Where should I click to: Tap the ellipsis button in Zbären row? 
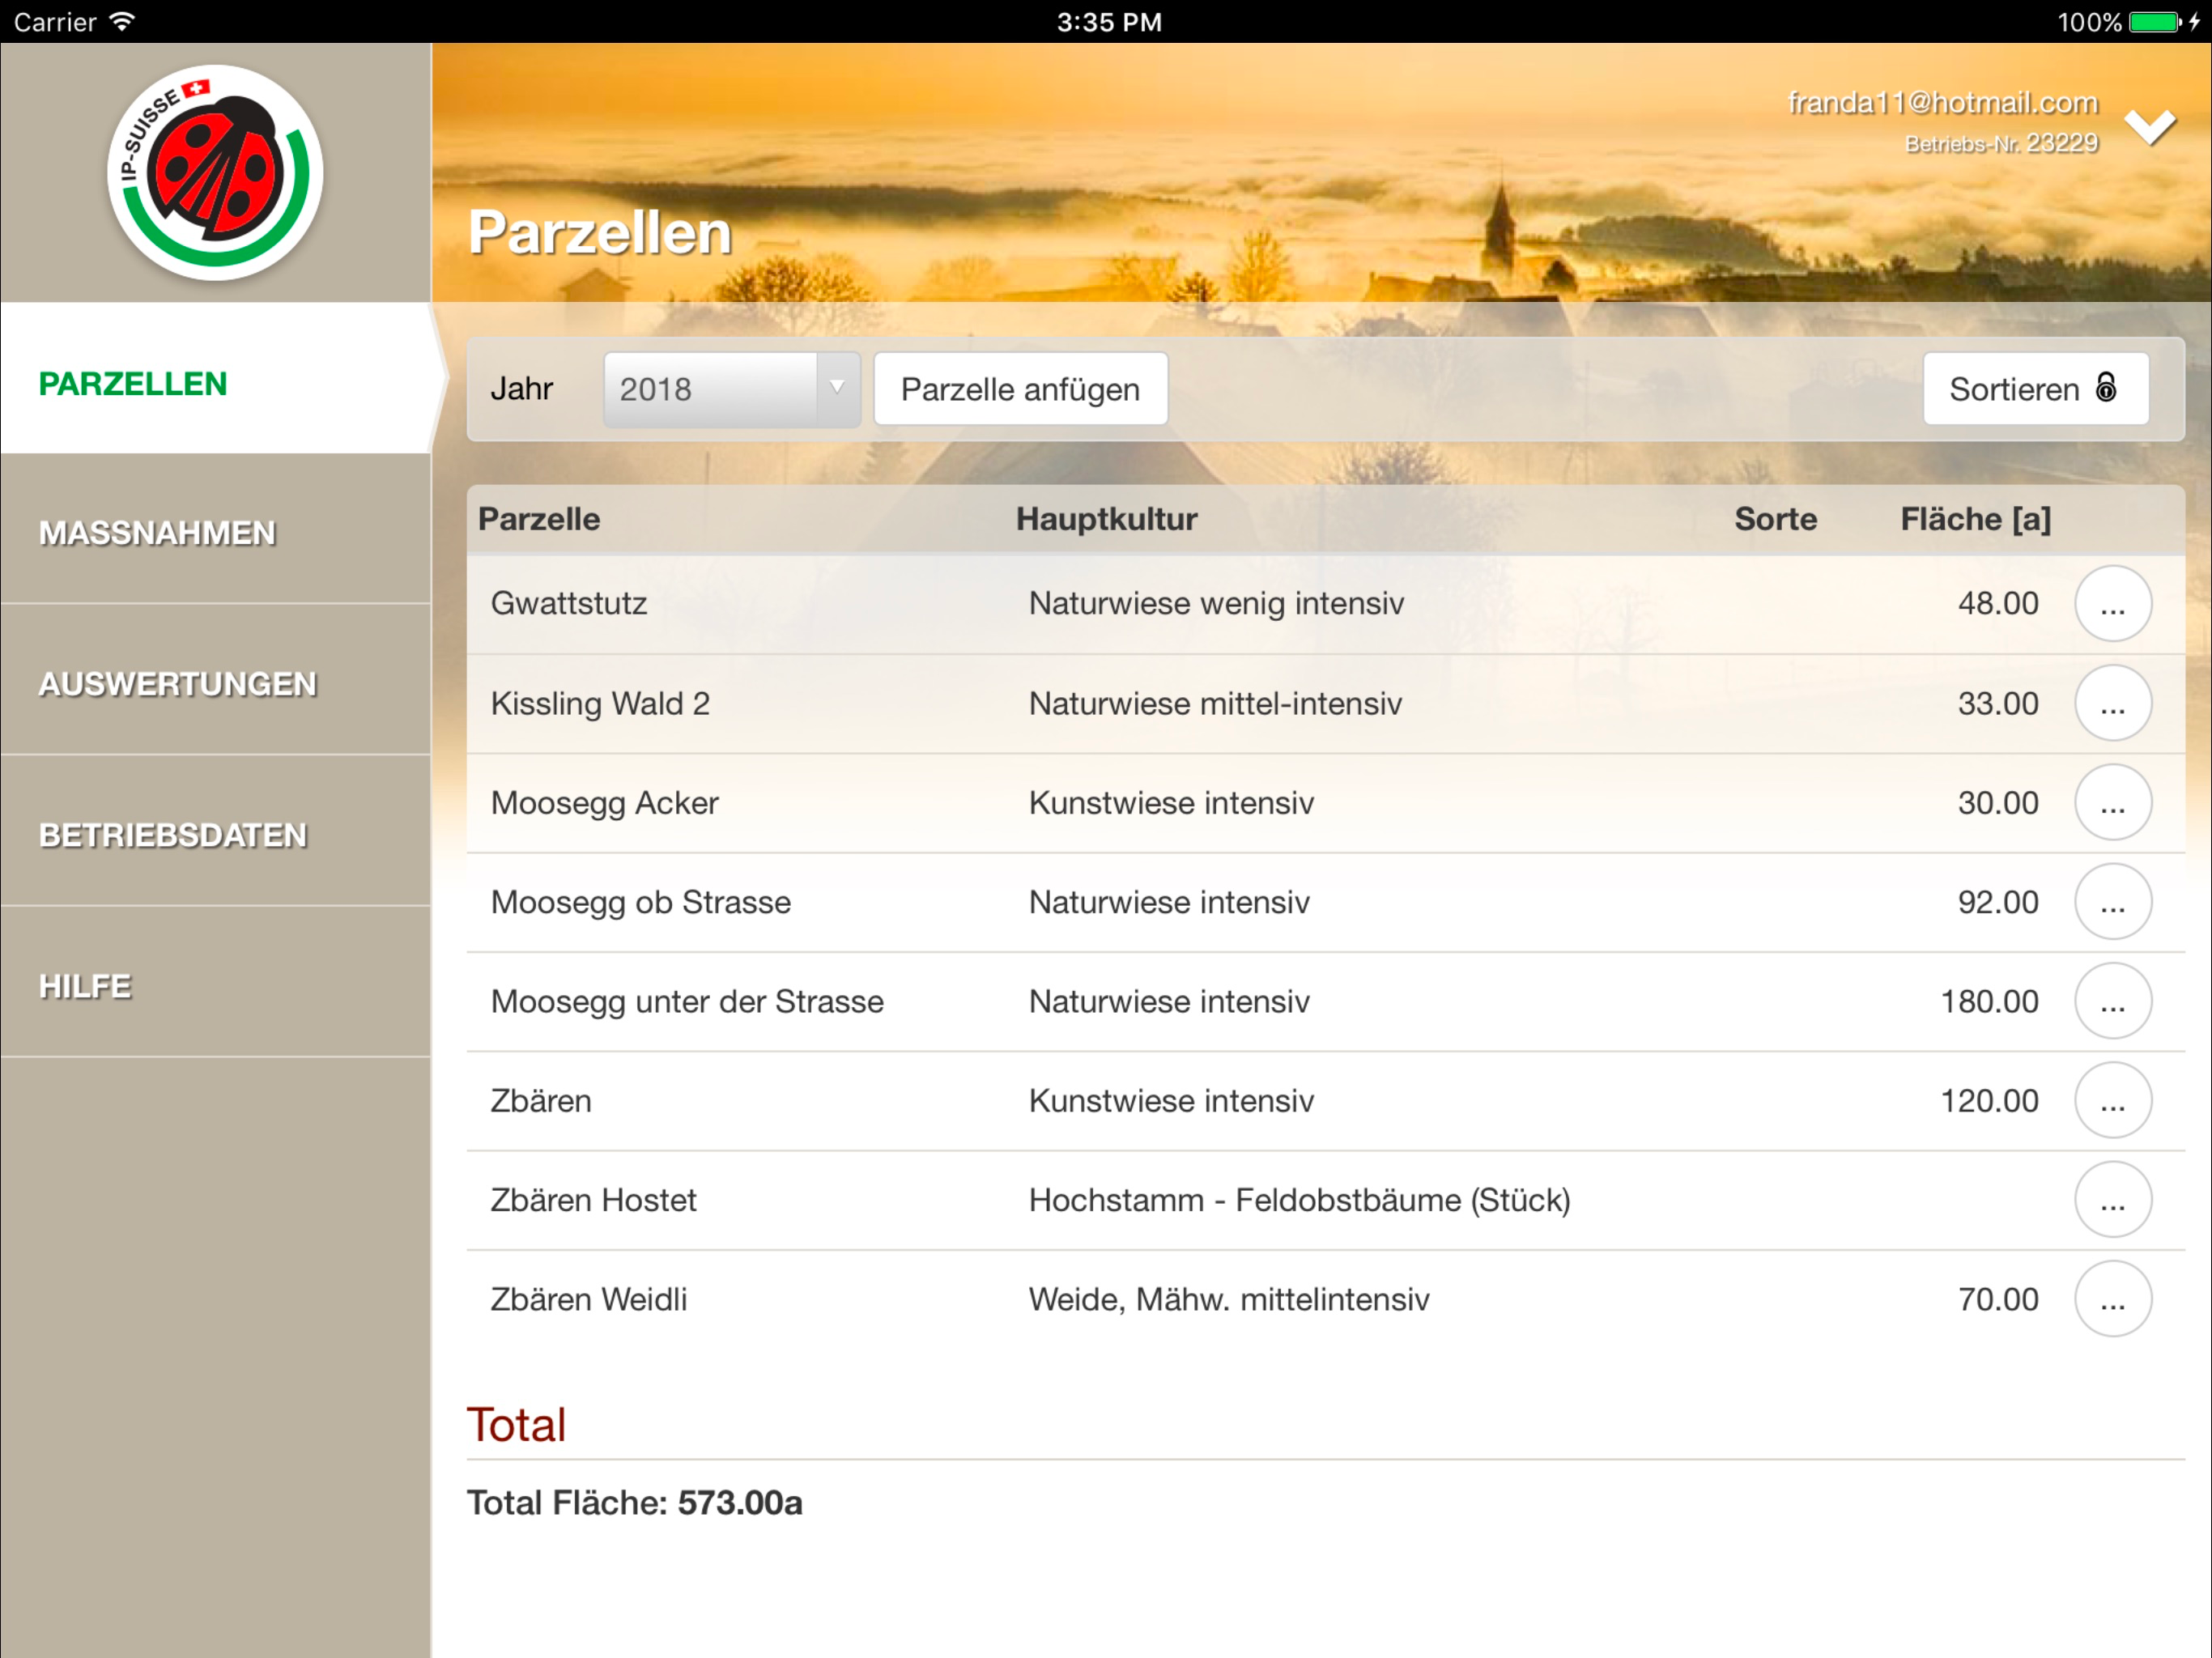click(2112, 1100)
